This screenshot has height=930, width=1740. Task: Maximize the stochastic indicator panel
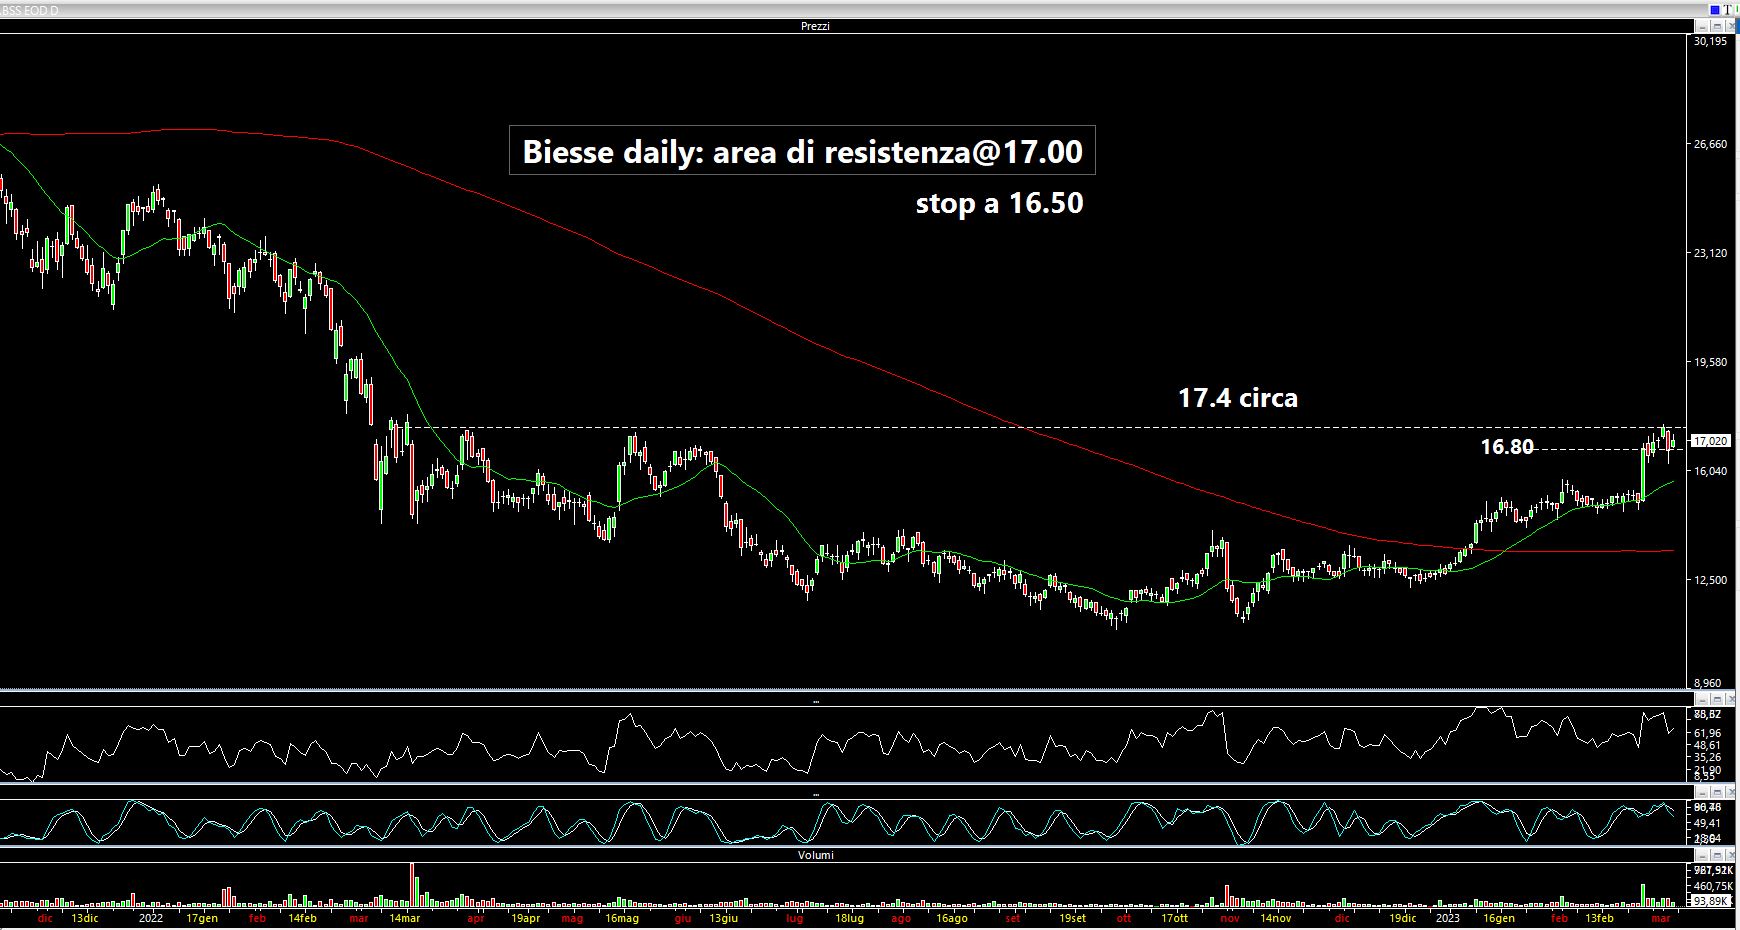[1717, 792]
